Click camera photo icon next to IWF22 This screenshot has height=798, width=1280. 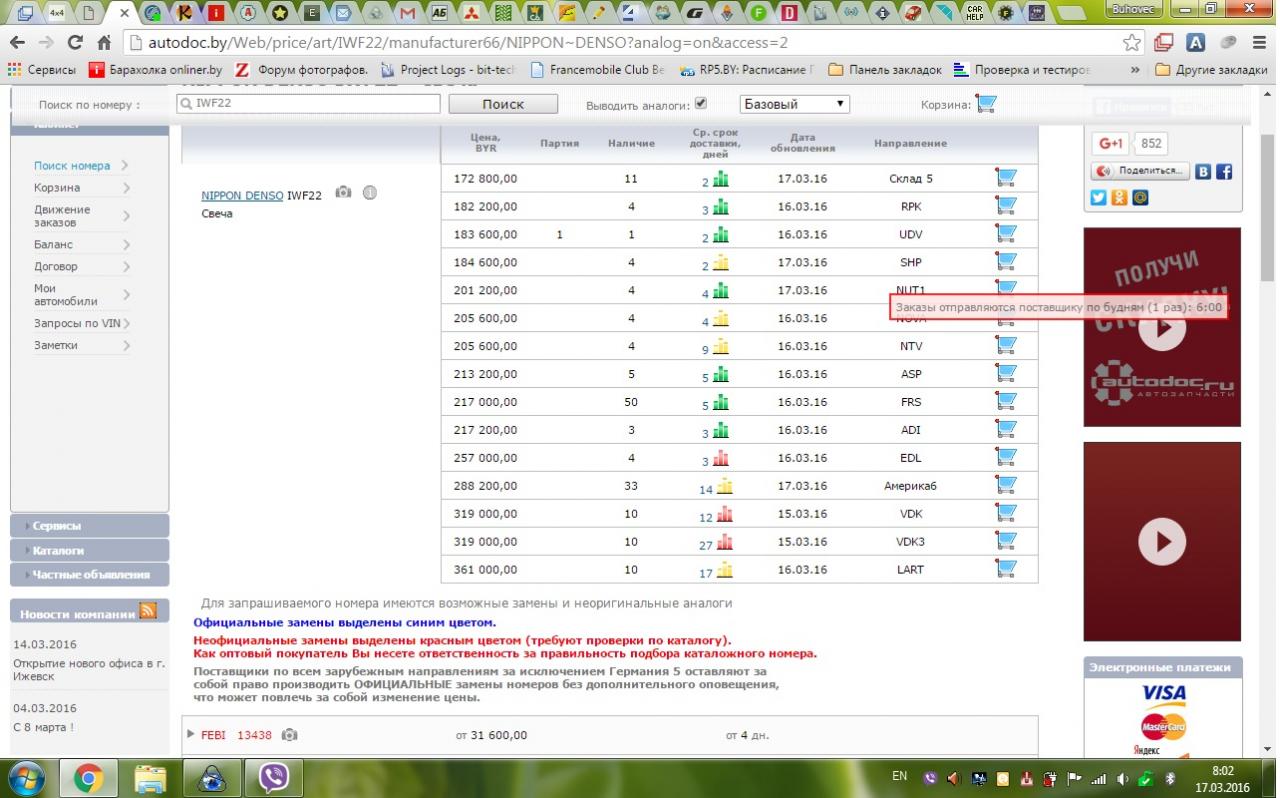pyautogui.click(x=343, y=192)
